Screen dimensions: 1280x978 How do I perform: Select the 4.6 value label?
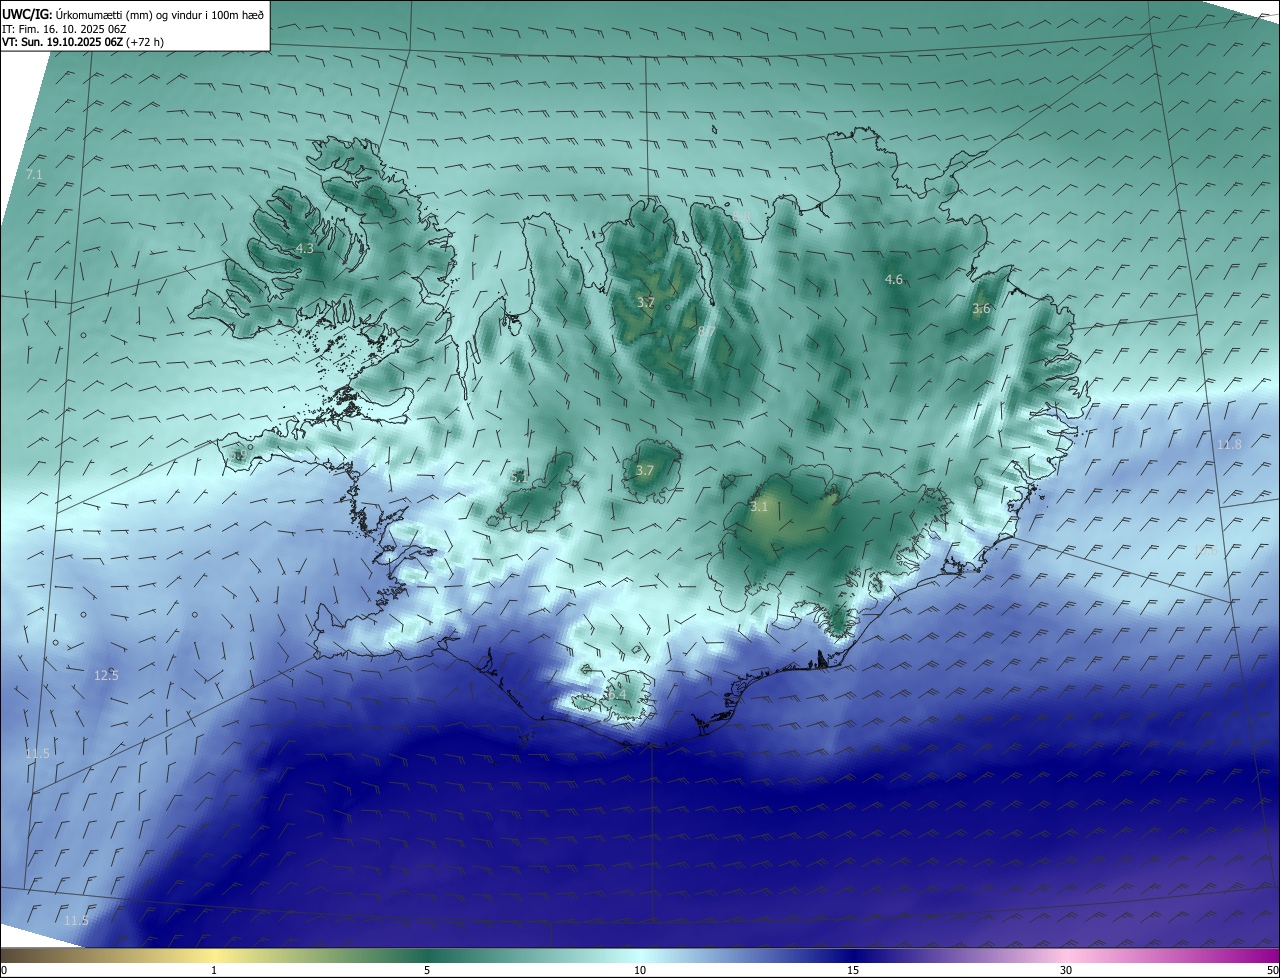click(x=894, y=280)
